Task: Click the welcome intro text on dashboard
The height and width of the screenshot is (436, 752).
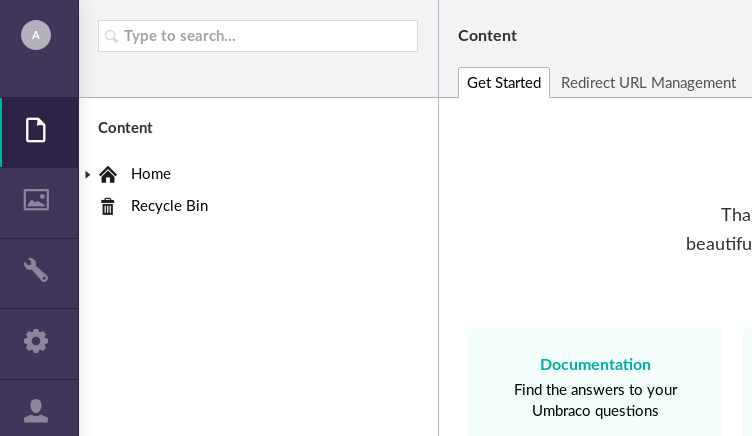Action: pyautogui.click(x=720, y=229)
